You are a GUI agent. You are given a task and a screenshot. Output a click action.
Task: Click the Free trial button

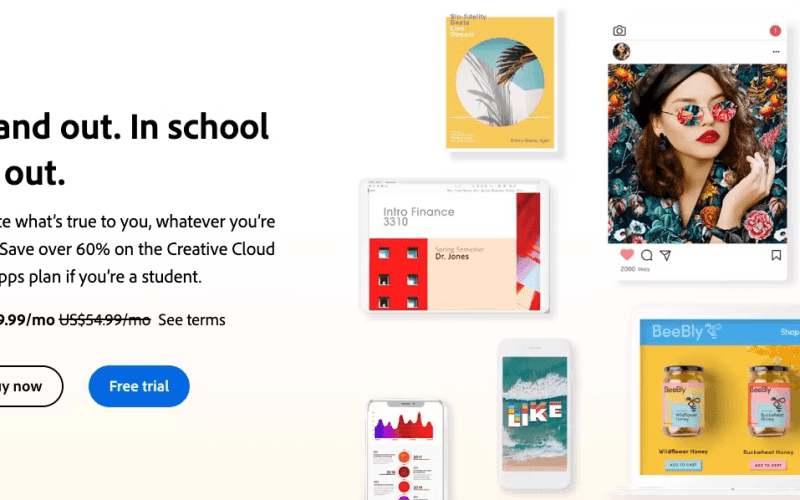coord(139,386)
